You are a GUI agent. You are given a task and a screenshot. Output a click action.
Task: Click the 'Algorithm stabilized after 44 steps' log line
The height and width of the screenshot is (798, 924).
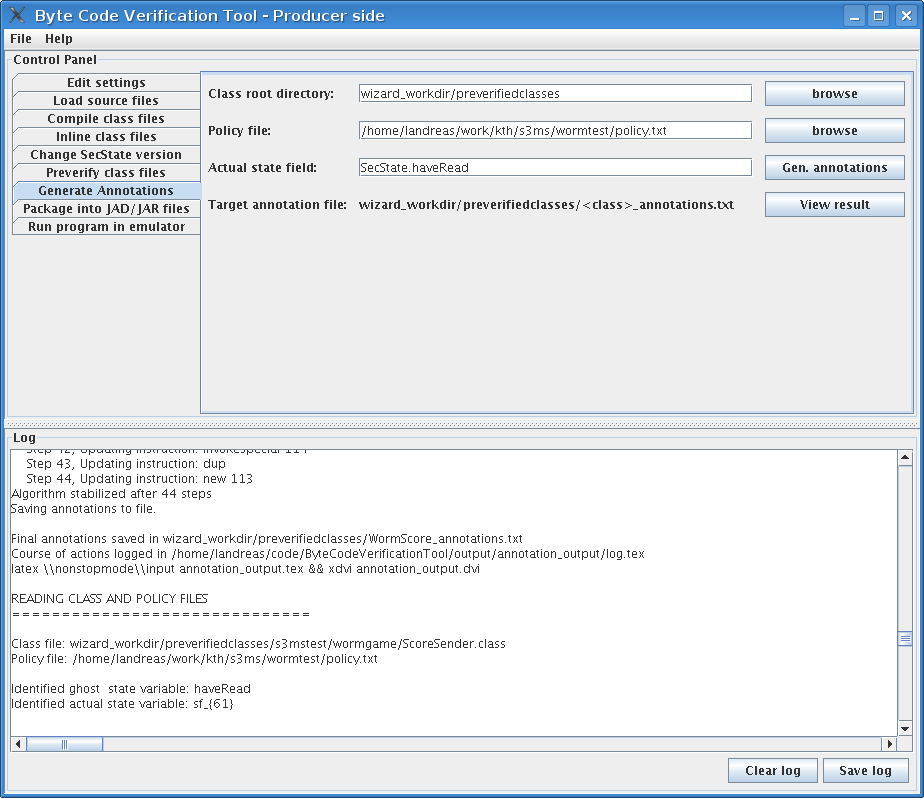pos(111,494)
